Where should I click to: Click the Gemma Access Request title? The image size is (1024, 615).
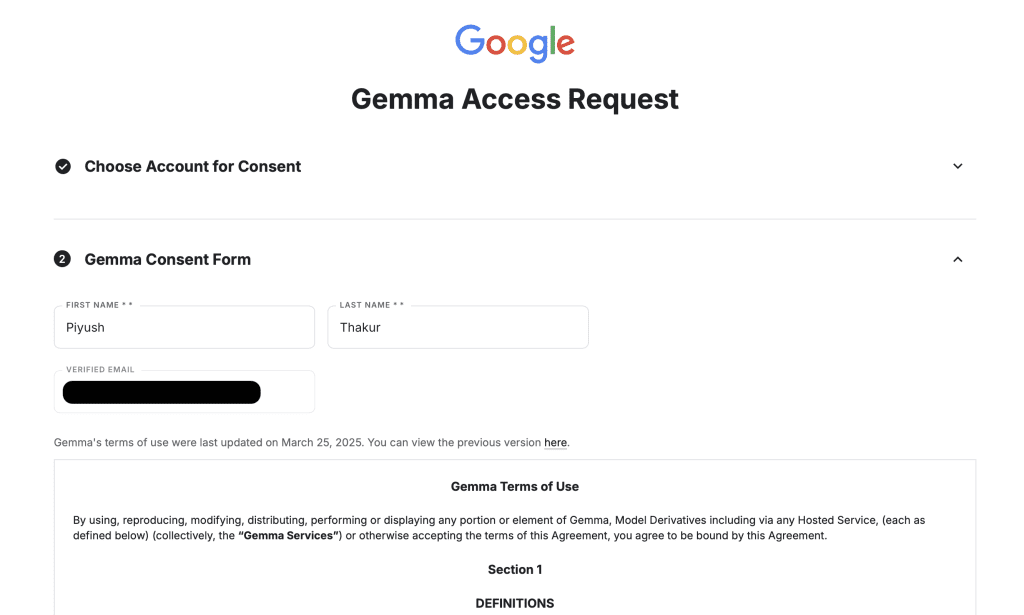515,99
